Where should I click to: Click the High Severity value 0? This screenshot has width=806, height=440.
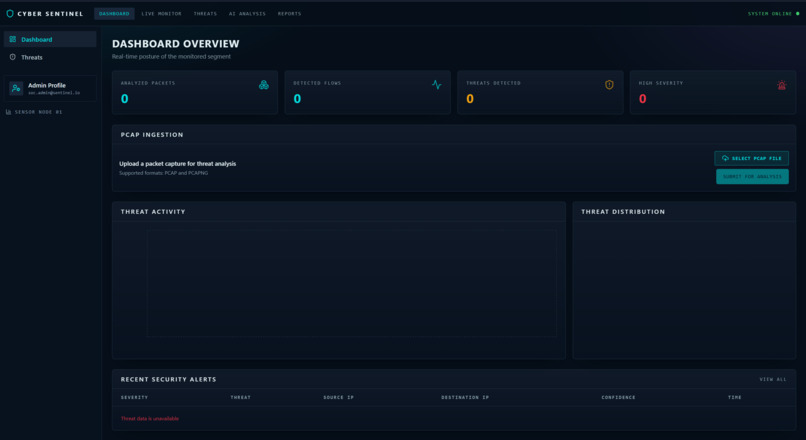[x=643, y=99]
